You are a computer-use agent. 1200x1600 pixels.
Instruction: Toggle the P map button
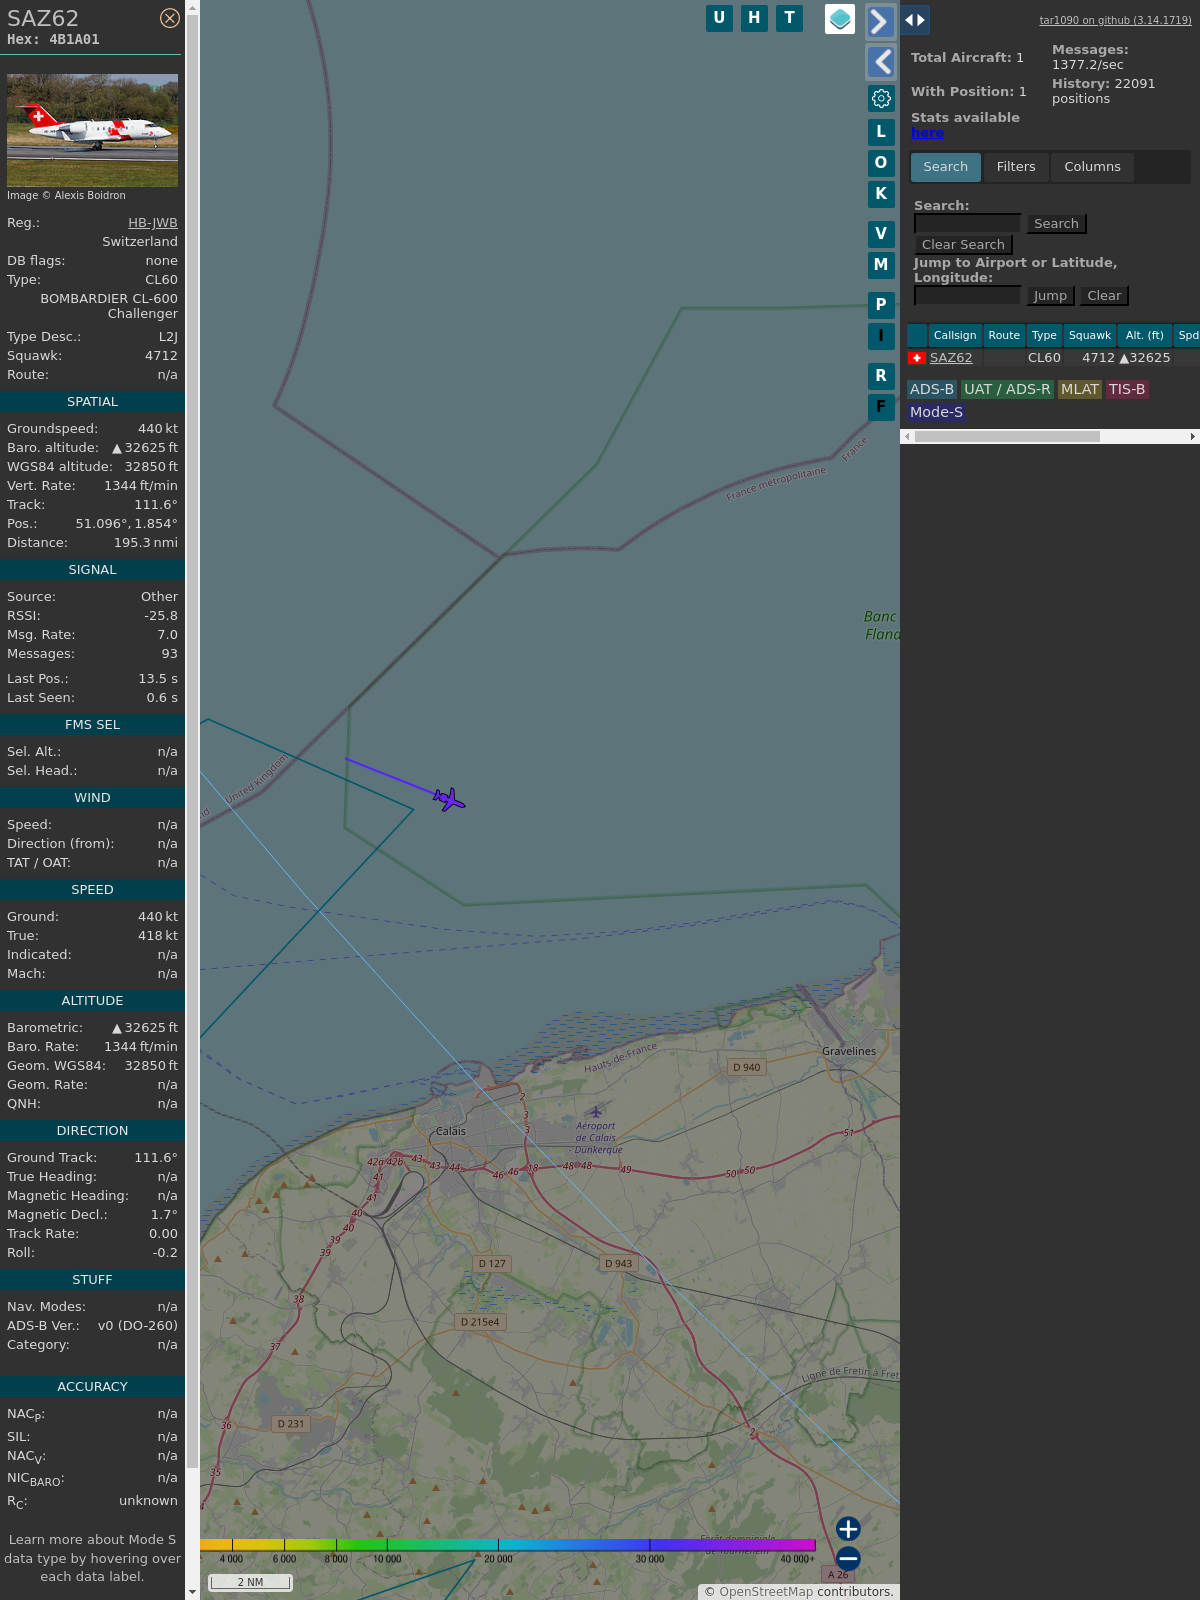(881, 305)
